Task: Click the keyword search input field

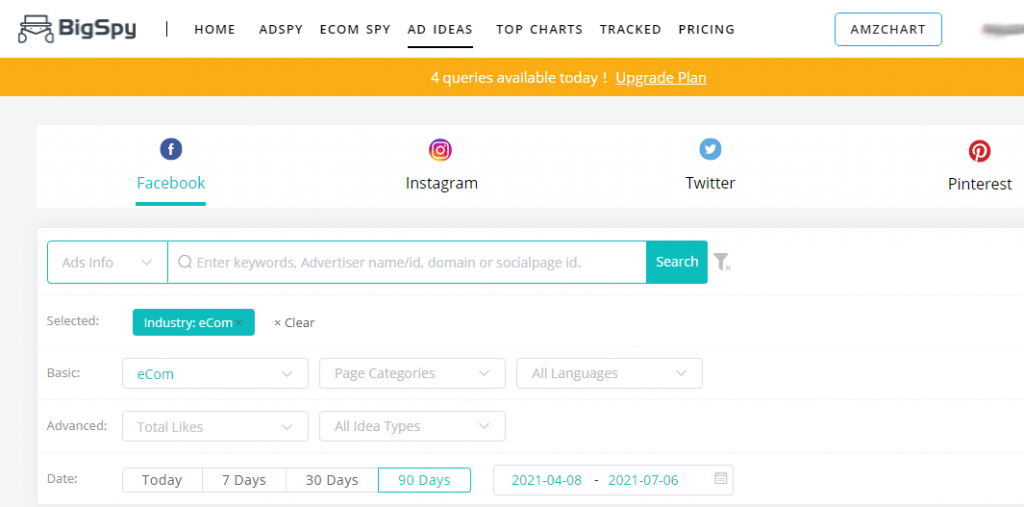Action: (407, 262)
